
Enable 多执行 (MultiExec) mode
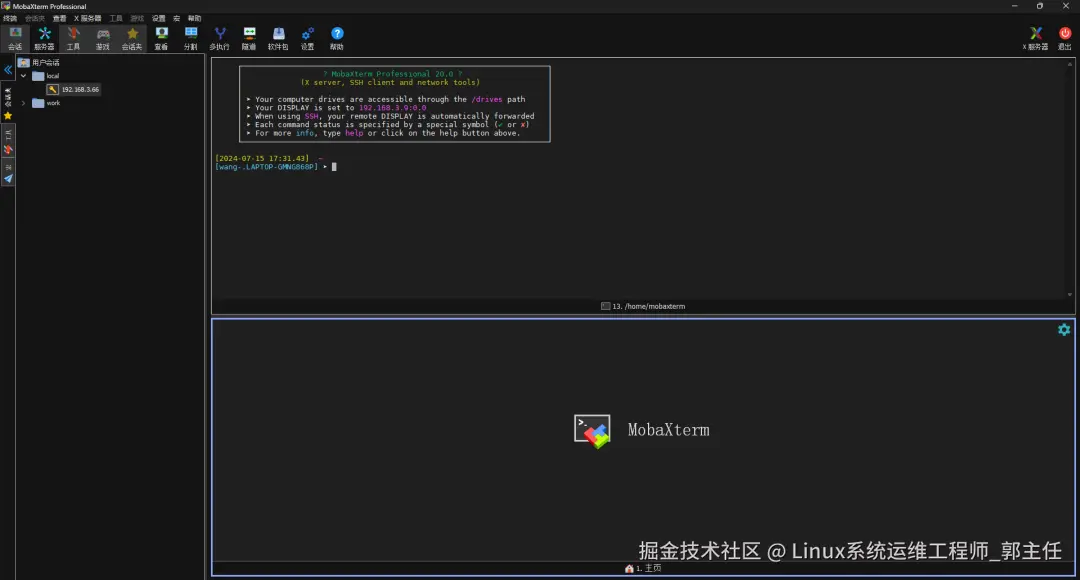220,39
